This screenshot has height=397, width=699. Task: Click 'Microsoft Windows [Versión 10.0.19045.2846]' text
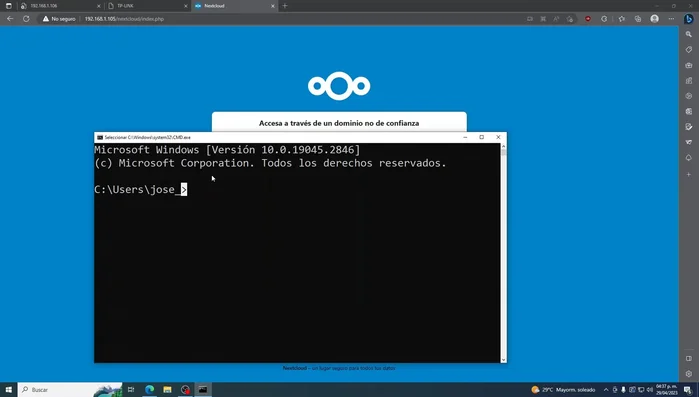point(227,150)
